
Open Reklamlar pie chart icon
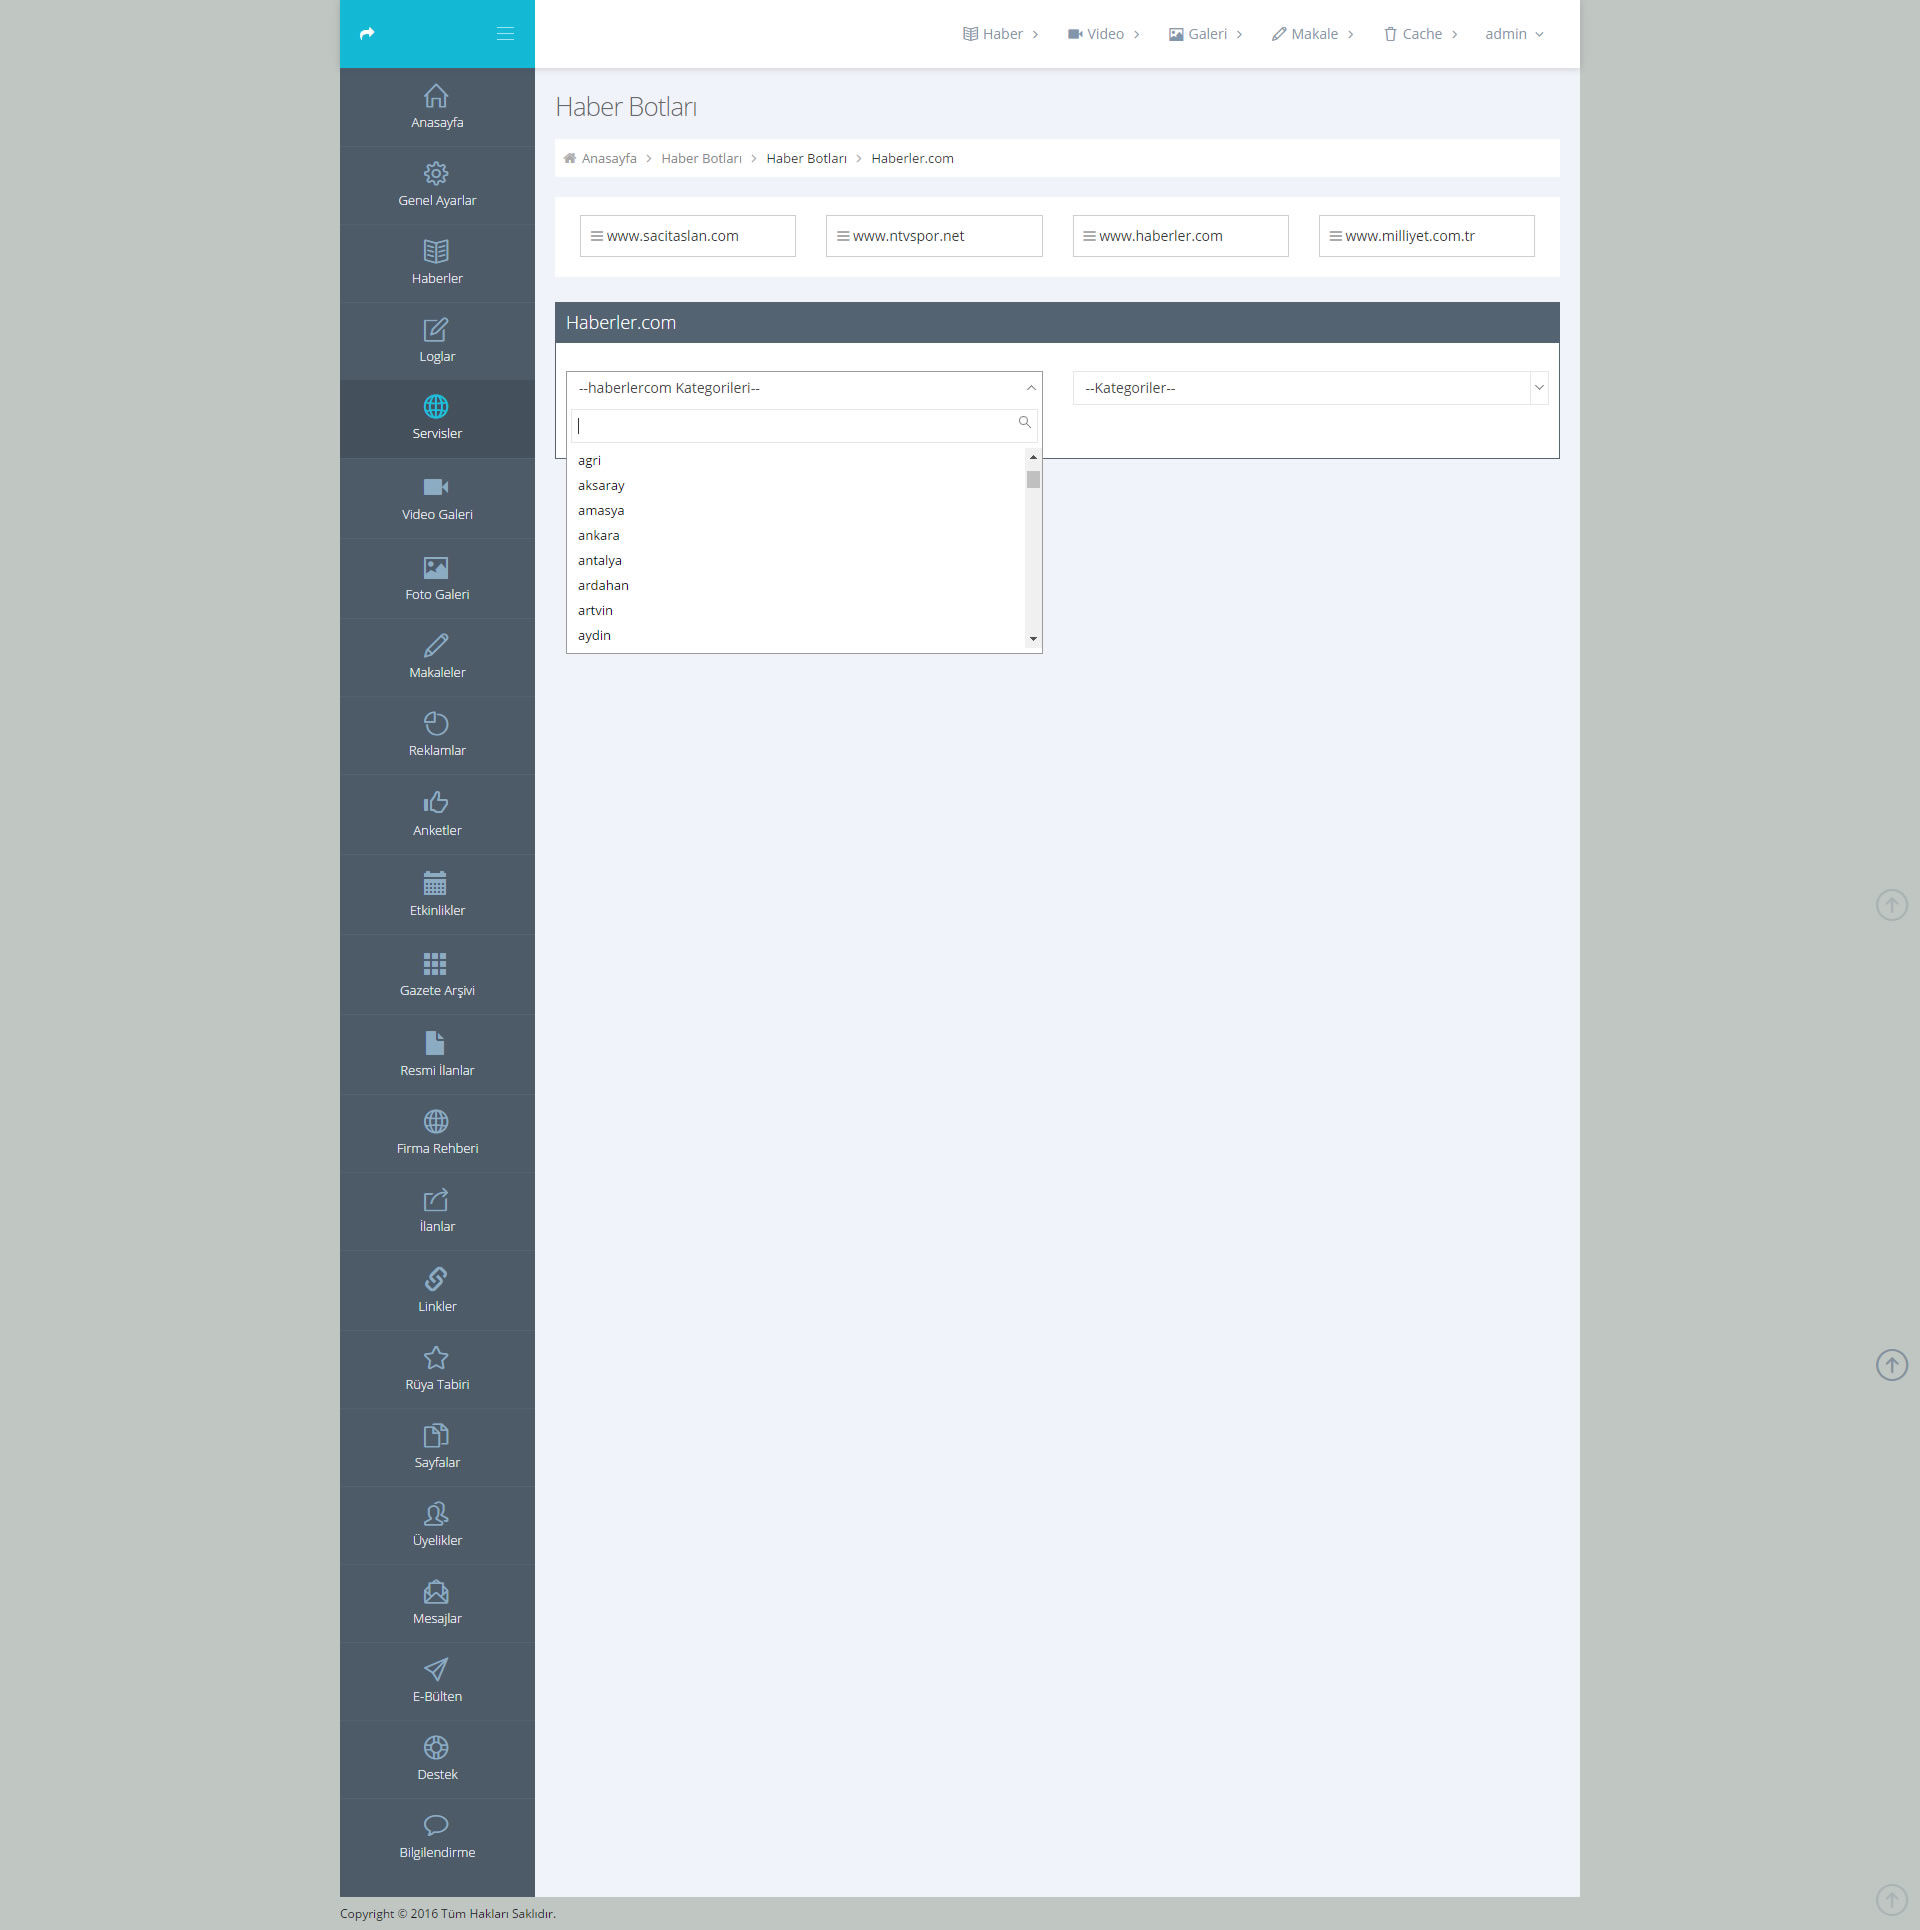pyautogui.click(x=436, y=724)
